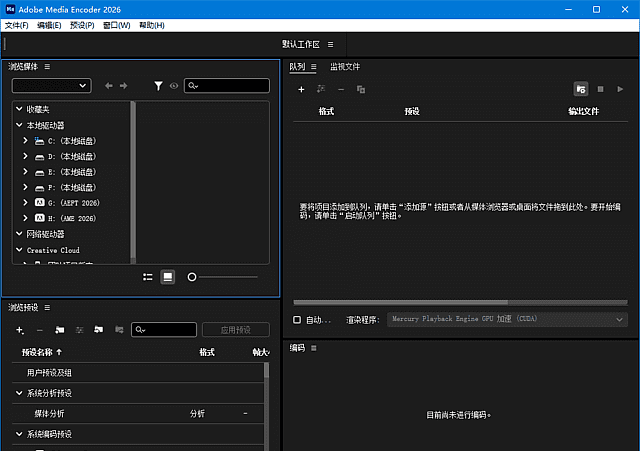Screen dimensions: 640x451
Task: Collapse the 系统分析预设 group
Action: point(19,393)
